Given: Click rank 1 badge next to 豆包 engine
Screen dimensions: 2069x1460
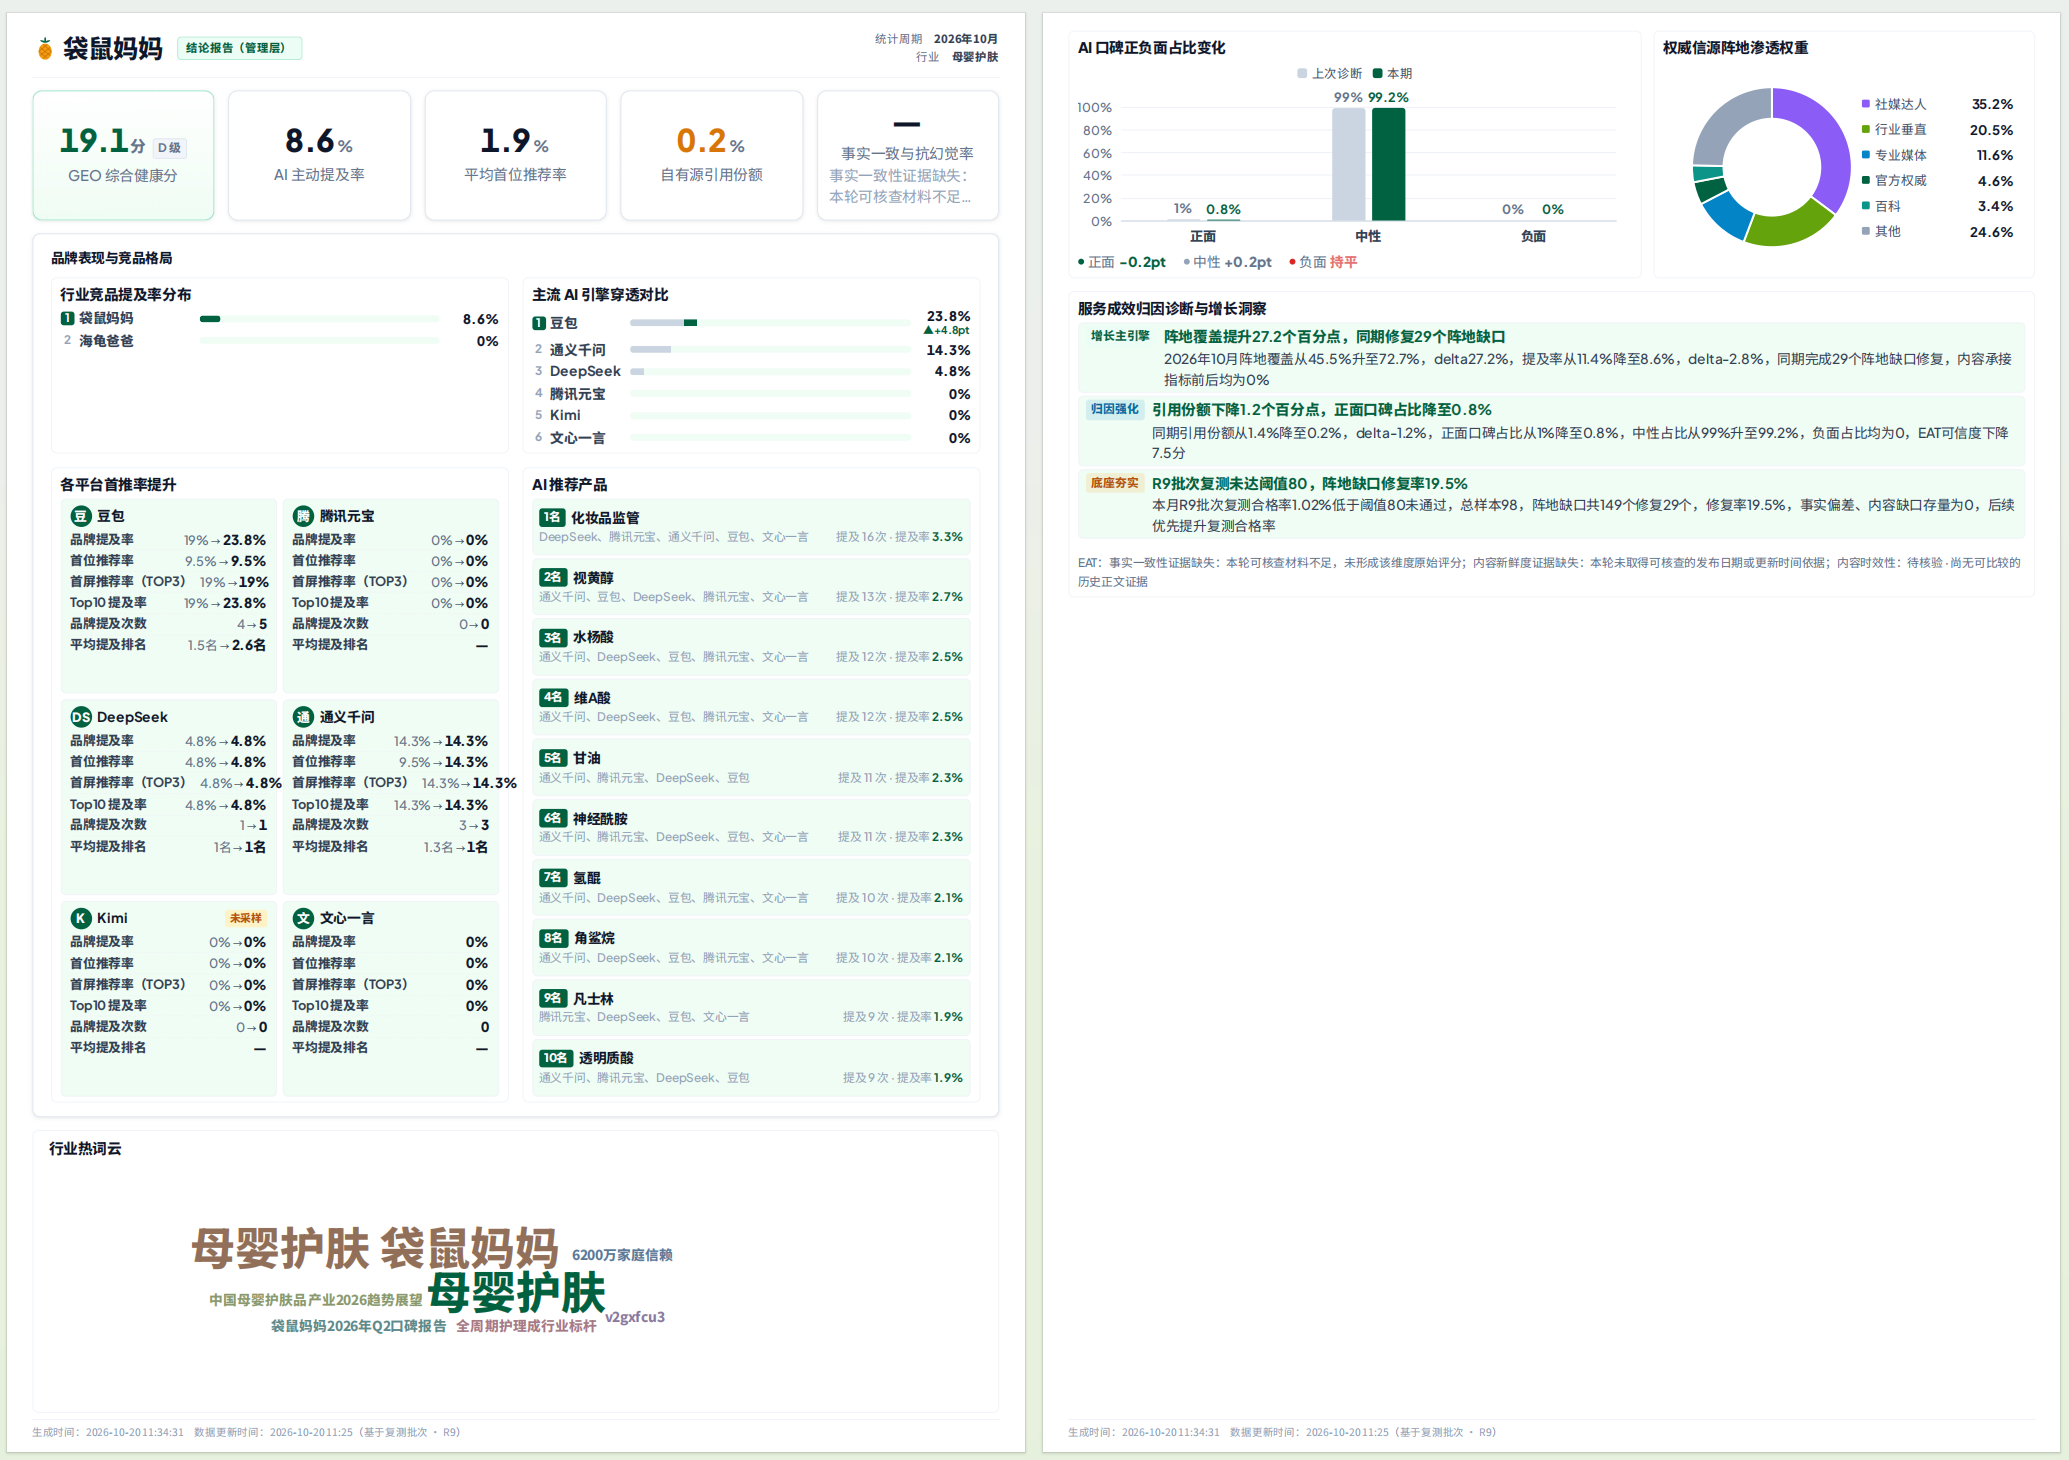Looking at the screenshot, I should 539,323.
